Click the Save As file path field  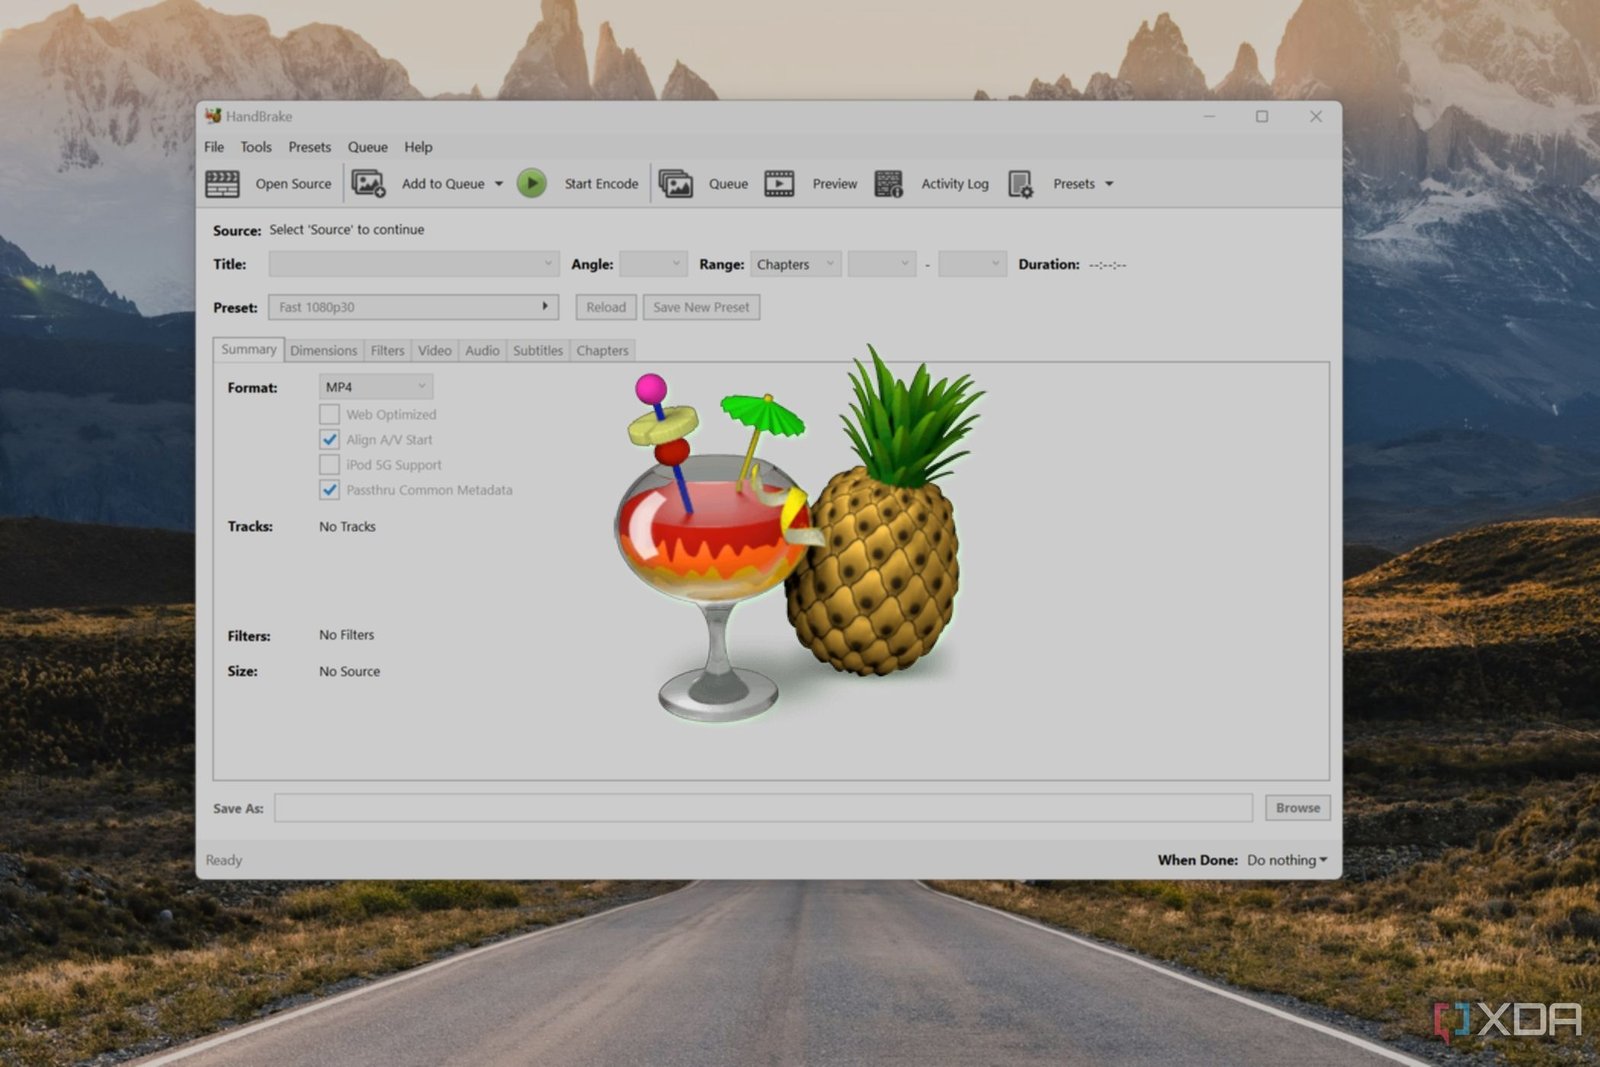(x=763, y=808)
